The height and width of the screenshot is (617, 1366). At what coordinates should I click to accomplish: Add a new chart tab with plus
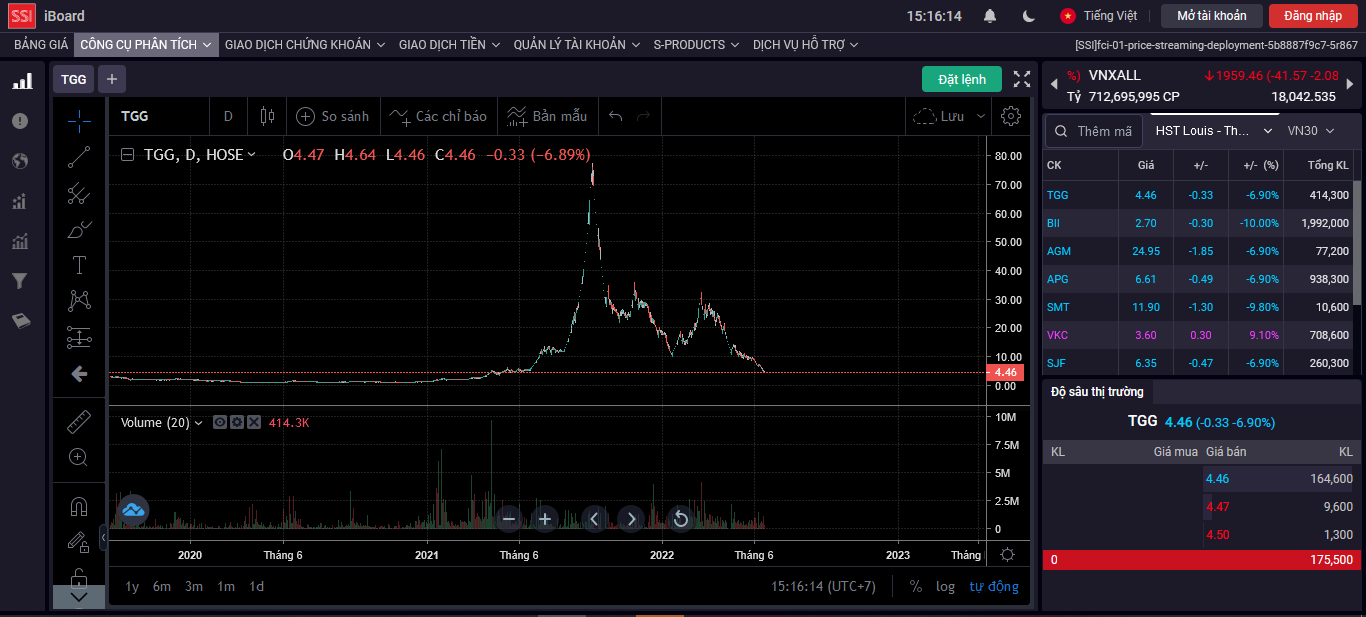(x=111, y=79)
